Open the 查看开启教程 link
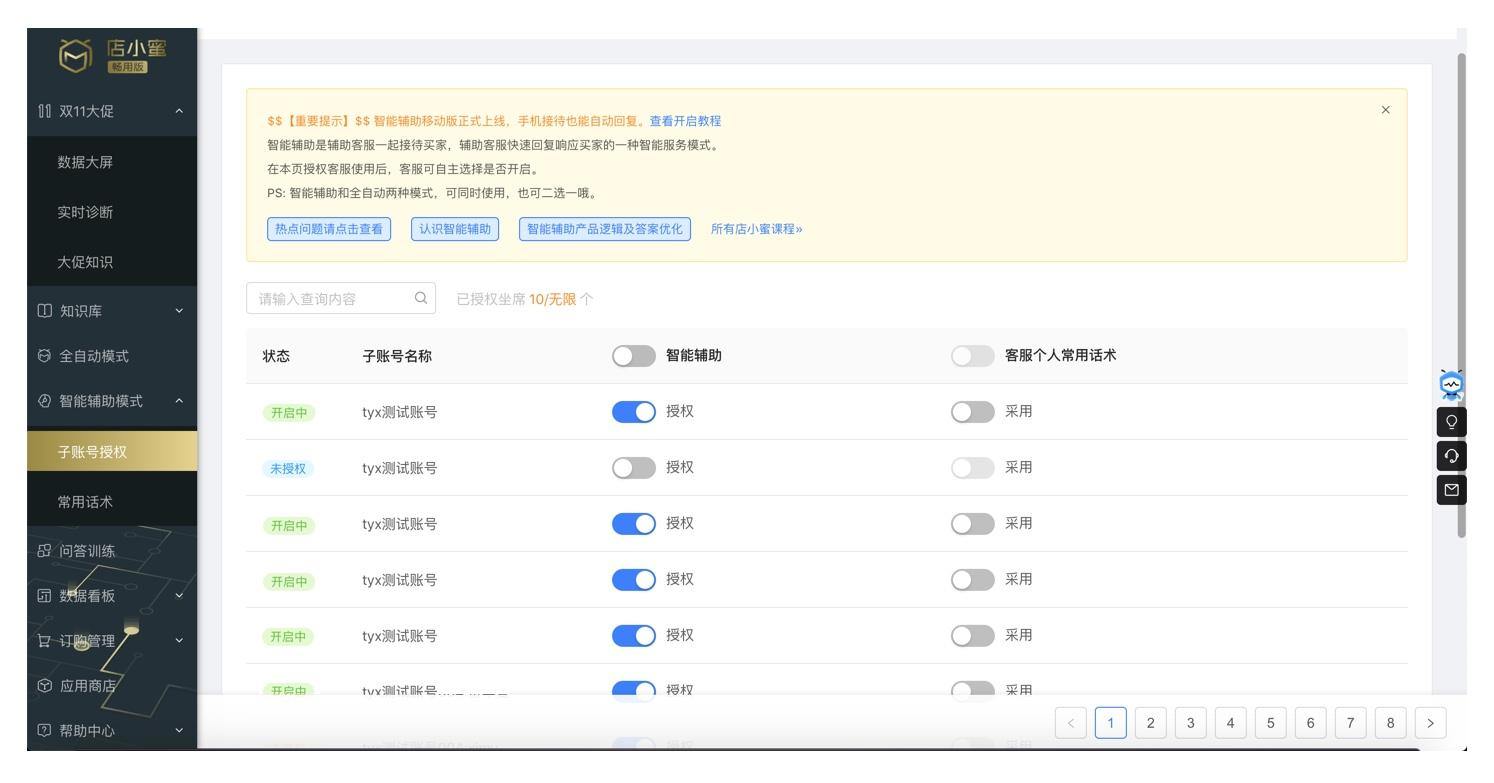Viewport: 1494px width, 783px height. [685, 121]
